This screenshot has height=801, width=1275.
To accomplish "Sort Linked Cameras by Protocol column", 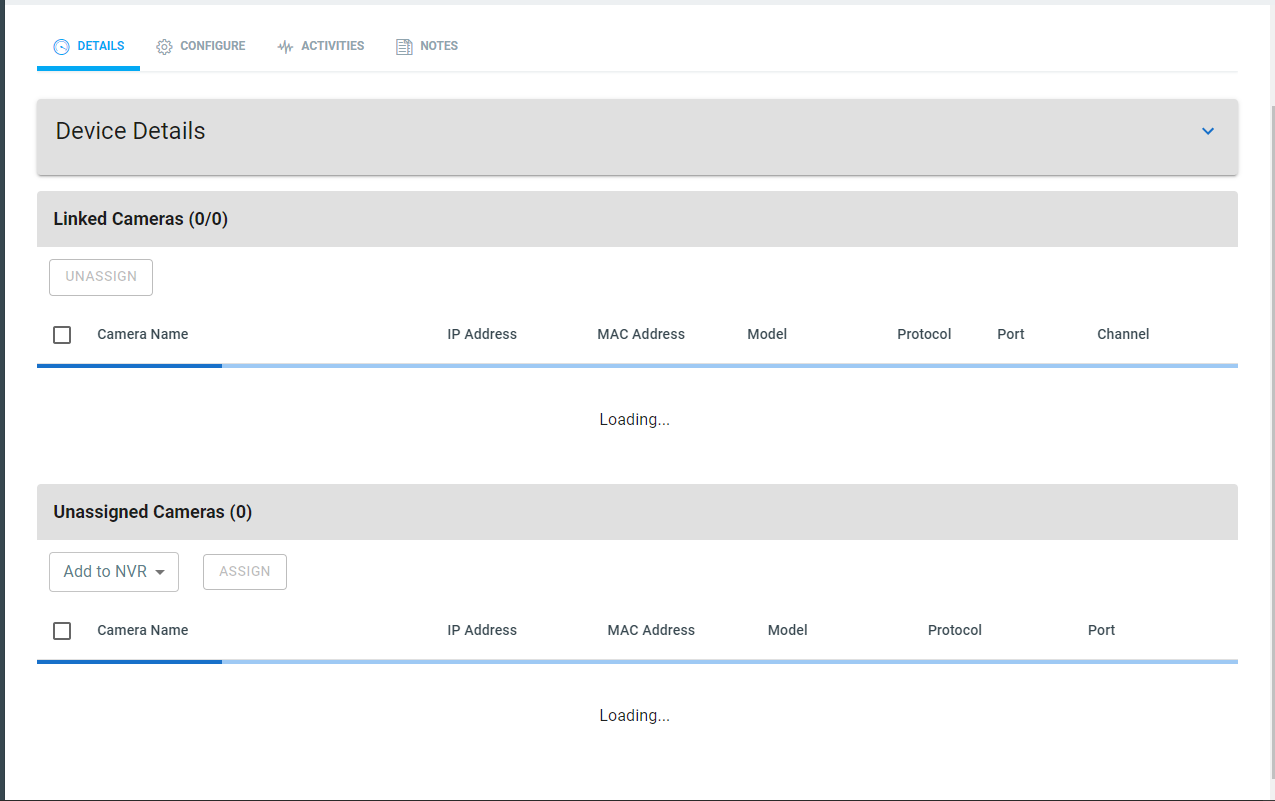I will pos(924,334).
